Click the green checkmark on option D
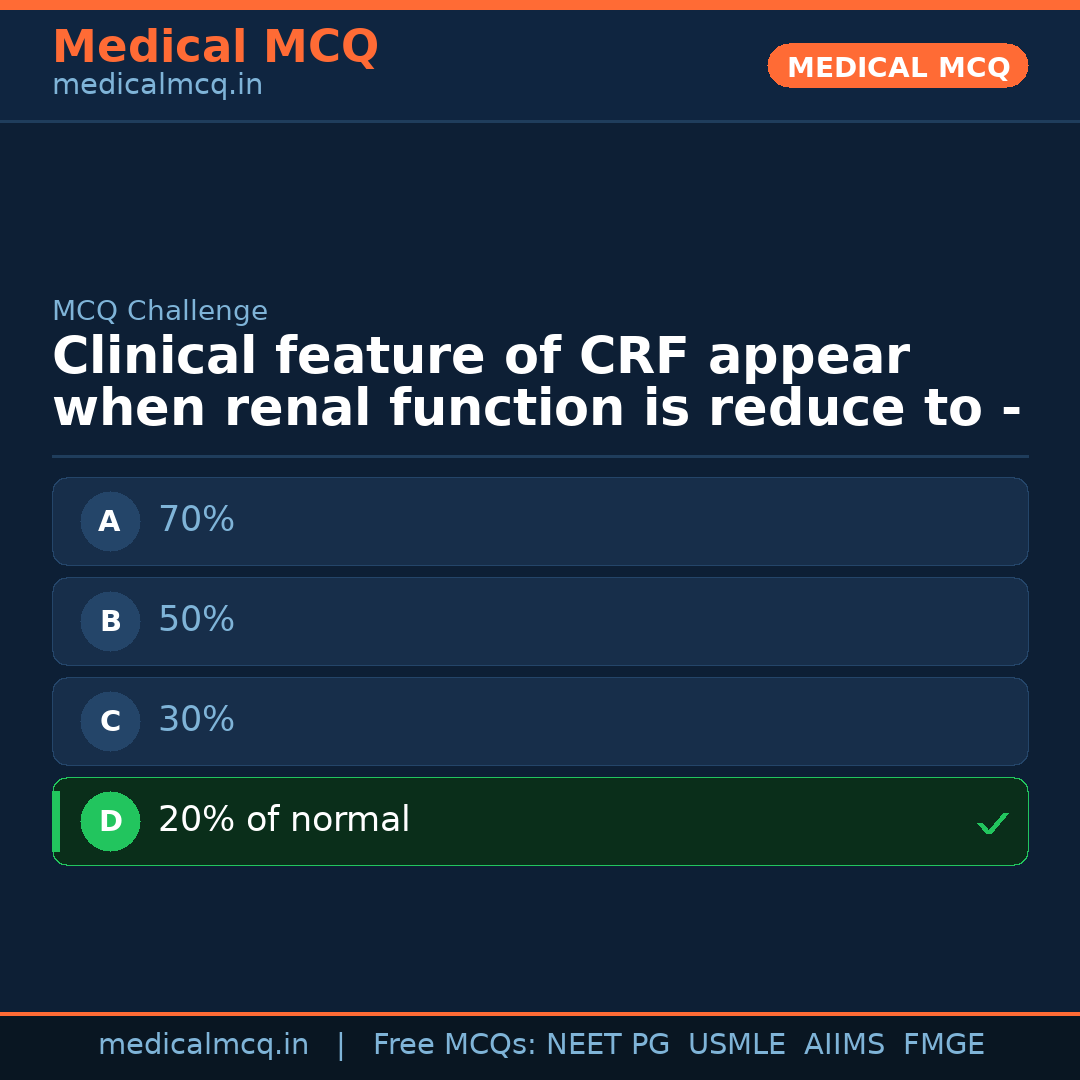 (992, 823)
